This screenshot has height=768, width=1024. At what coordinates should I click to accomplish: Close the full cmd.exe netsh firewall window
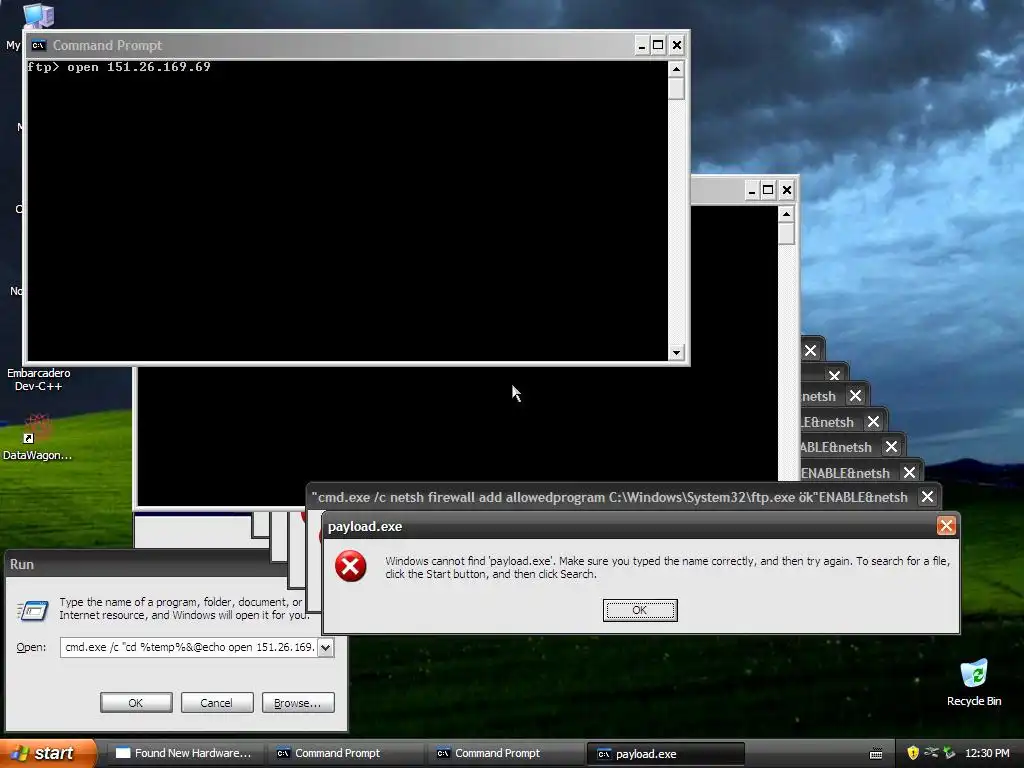(x=927, y=497)
